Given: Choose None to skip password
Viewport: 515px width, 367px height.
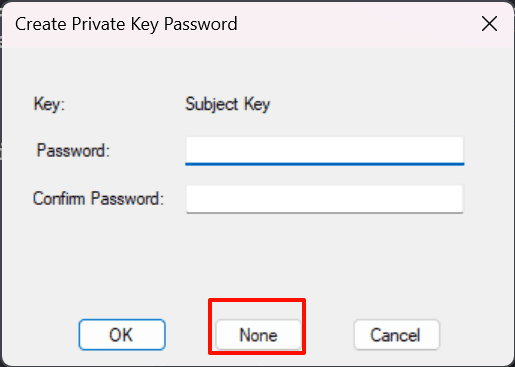Looking at the screenshot, I should point(258,335).
